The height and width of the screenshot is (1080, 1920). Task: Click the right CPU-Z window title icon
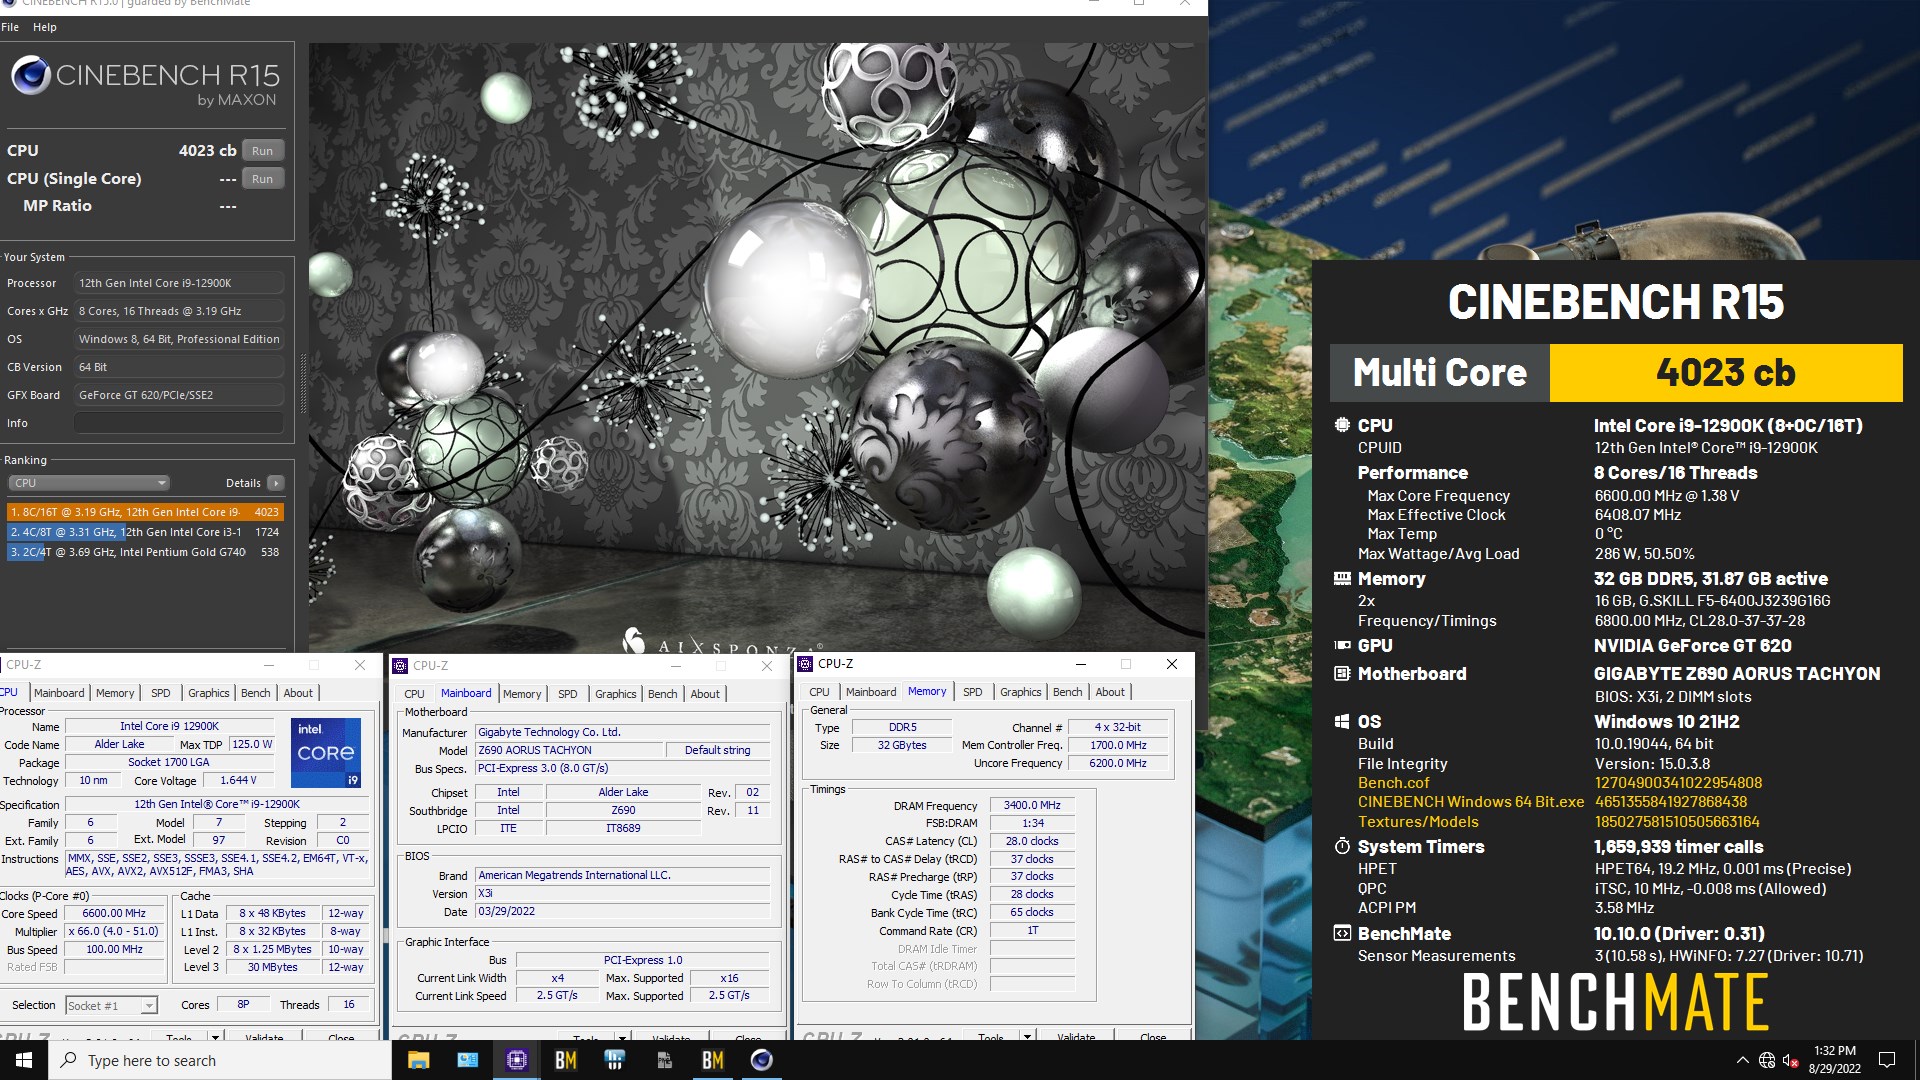tap(805, 663)
